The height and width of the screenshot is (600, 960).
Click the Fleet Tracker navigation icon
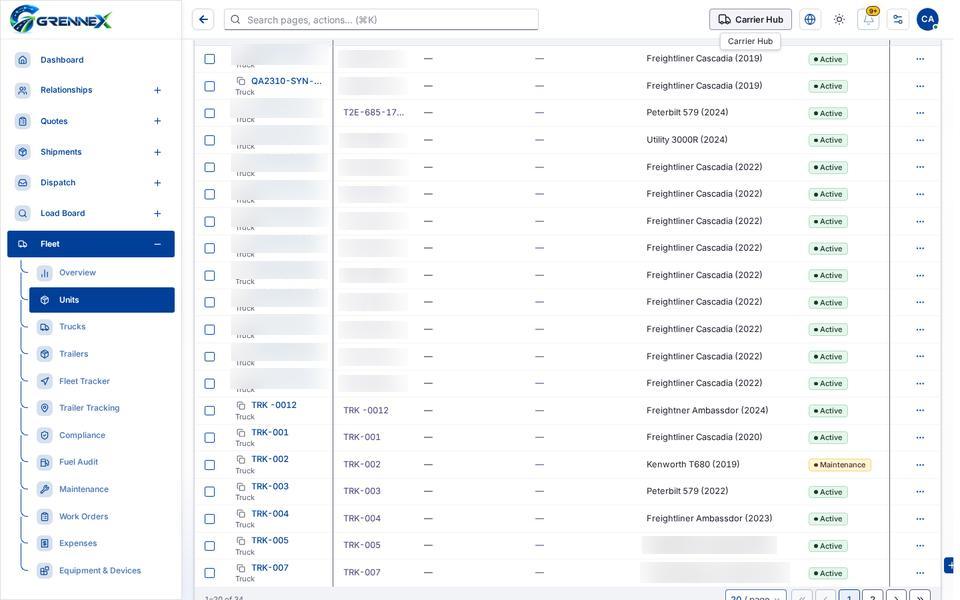click(x=45, y=381)
